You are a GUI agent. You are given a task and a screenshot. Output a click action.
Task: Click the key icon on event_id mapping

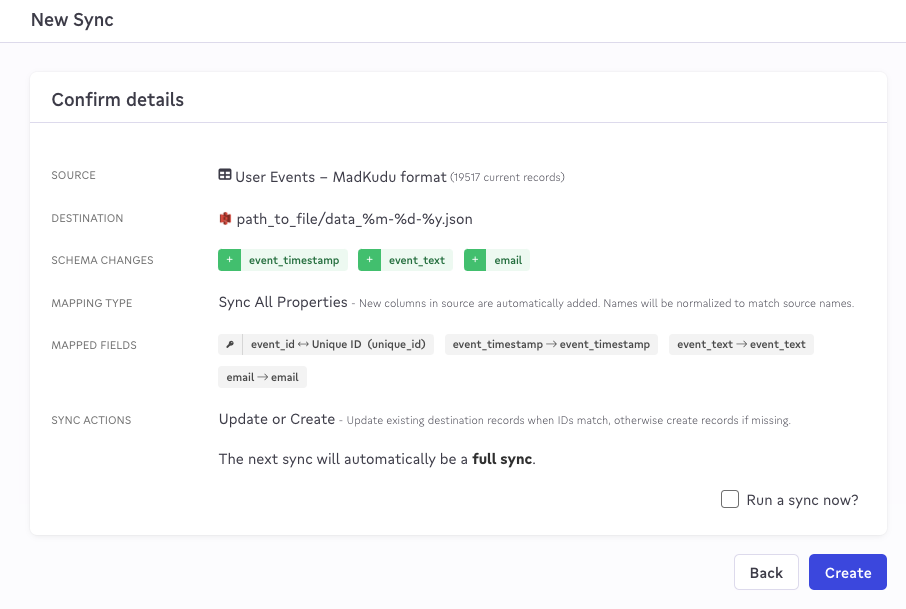pos(230,344)
